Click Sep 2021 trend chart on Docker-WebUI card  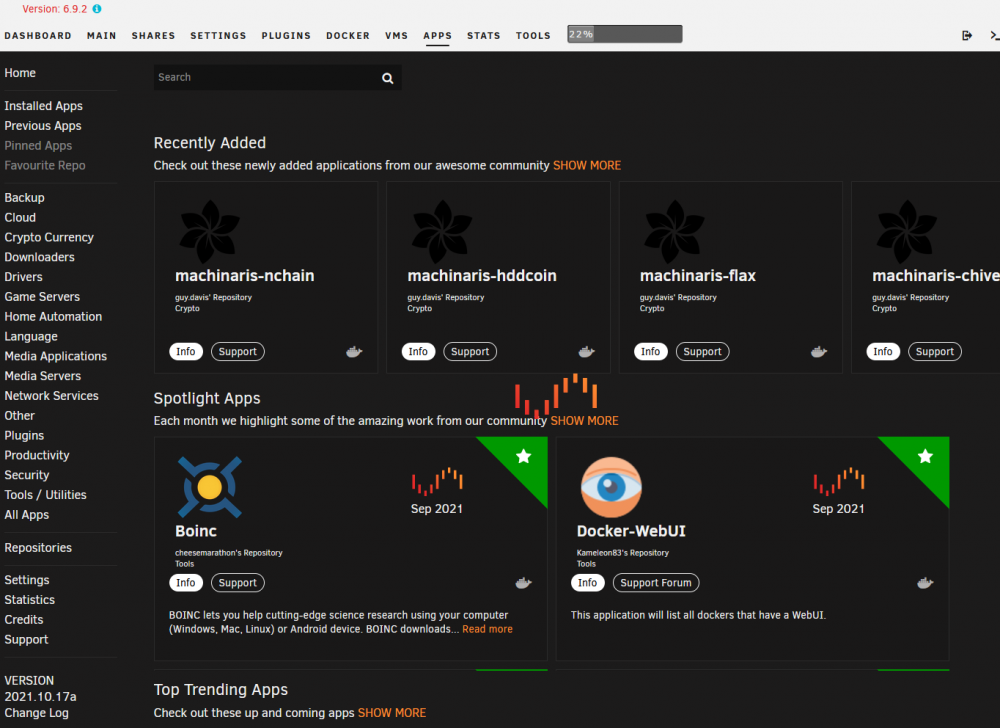click(x=839, y=481)
